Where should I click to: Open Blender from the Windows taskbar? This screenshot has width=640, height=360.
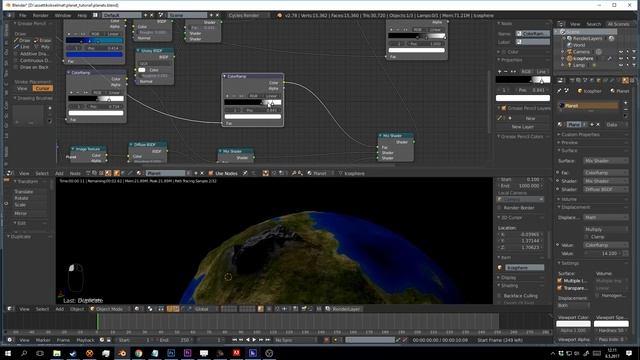122,353
